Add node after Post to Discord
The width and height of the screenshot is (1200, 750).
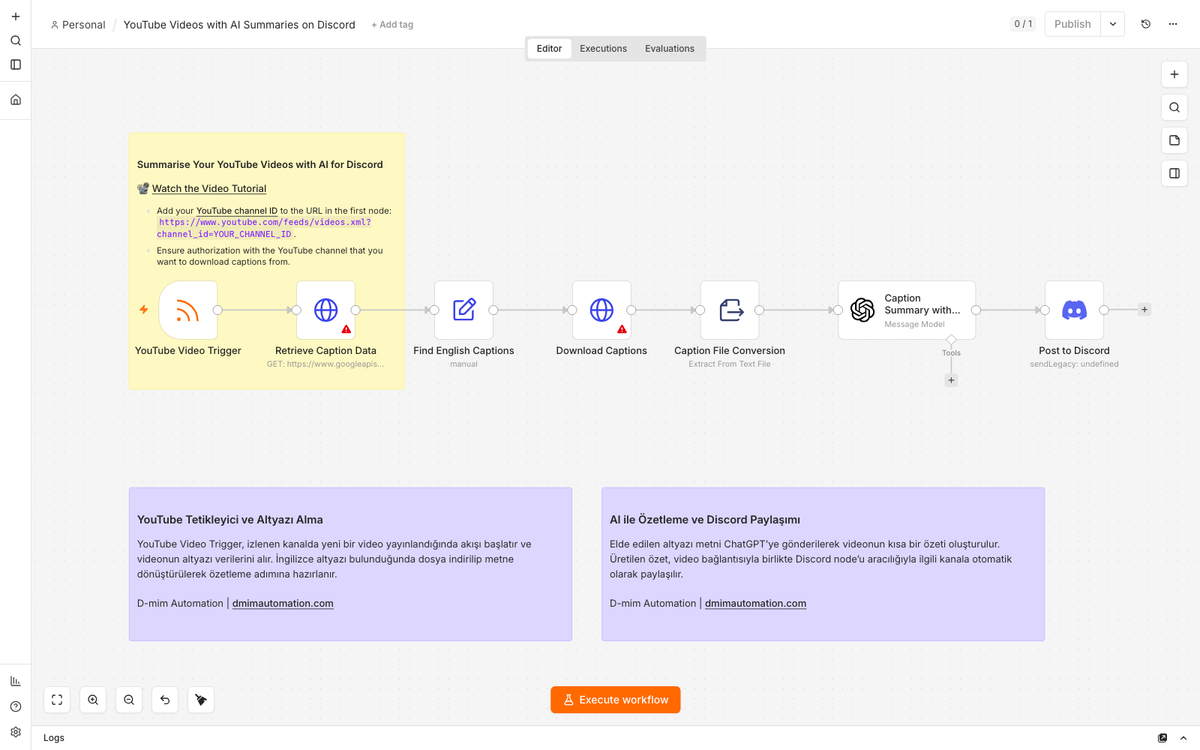click(1144, 310)
